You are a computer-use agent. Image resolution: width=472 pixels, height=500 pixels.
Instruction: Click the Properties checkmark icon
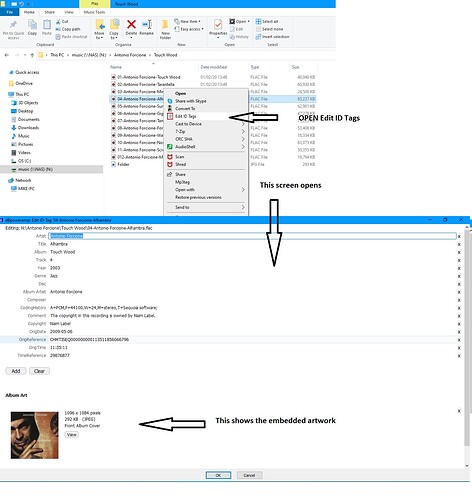(x=218, y=24)
